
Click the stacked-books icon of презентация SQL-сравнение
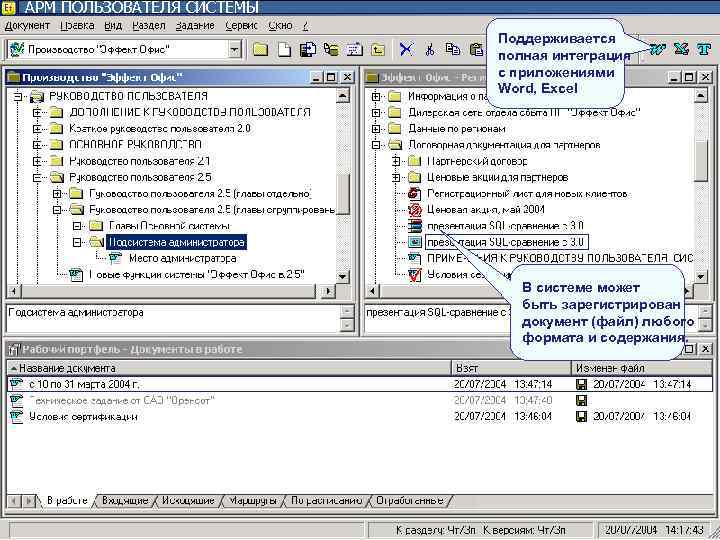415,226
